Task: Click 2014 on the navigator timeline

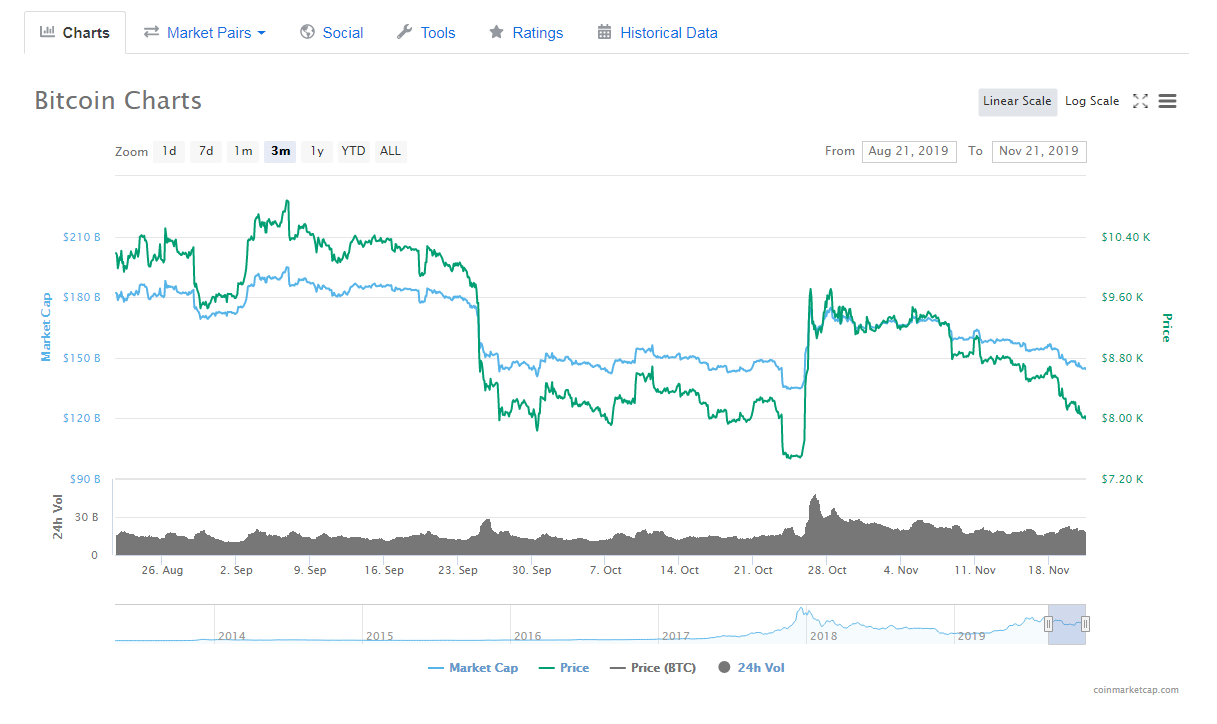Action: point(231,636)
